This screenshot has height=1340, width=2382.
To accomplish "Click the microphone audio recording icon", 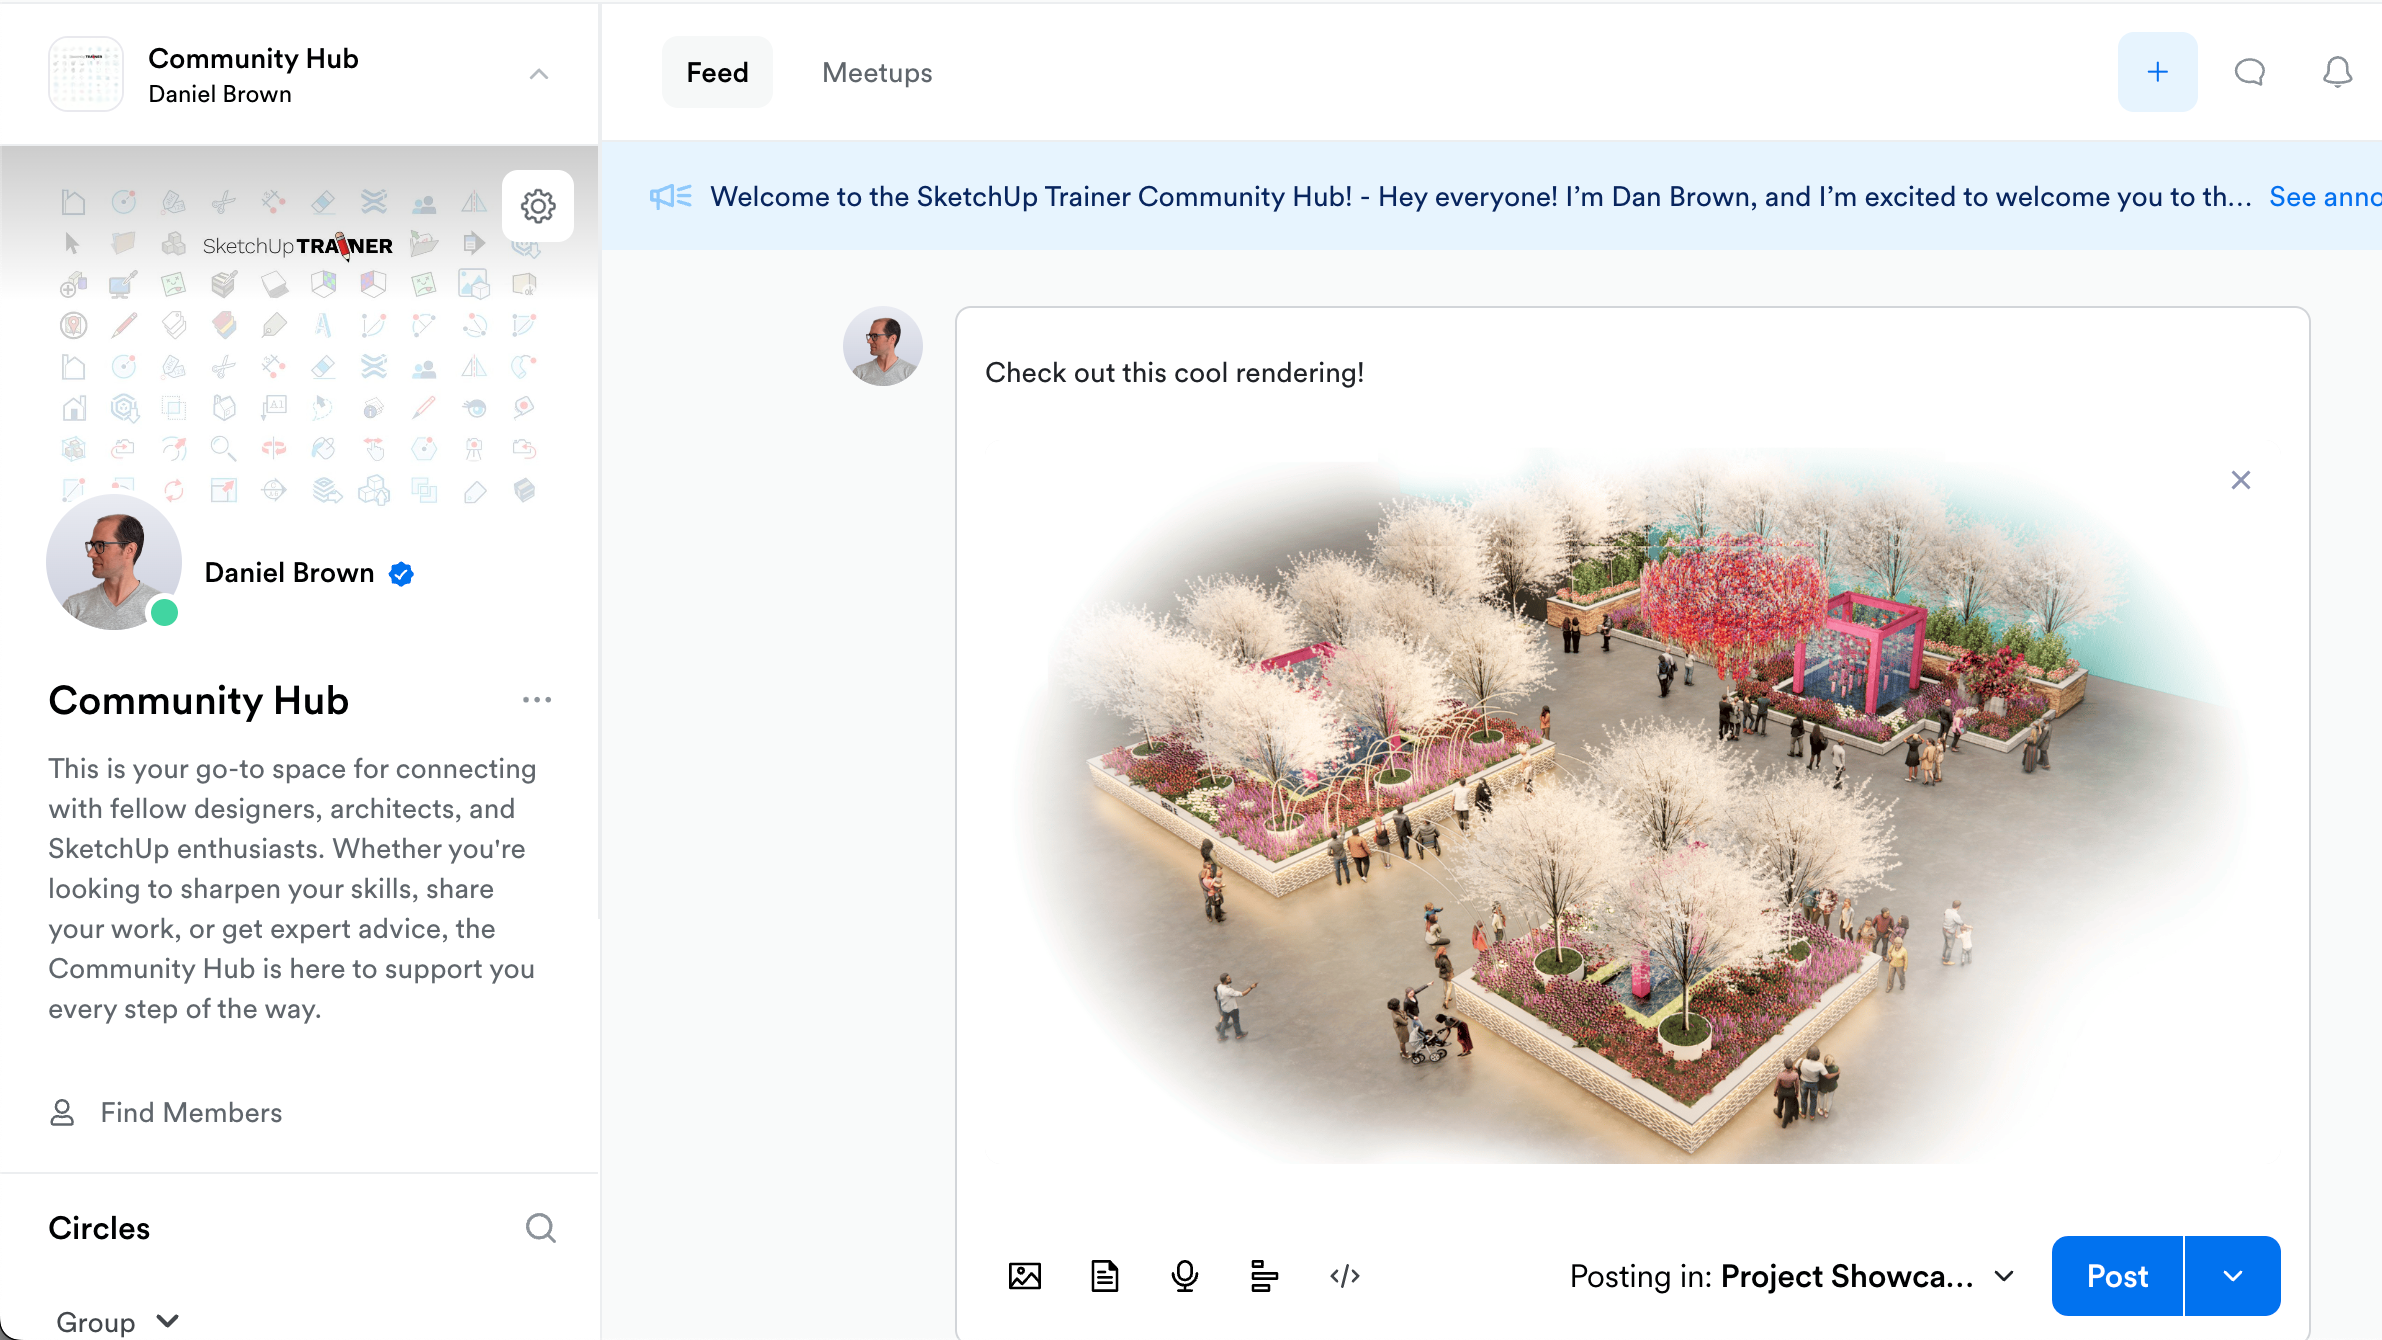I will (x=1184, y=1276).
